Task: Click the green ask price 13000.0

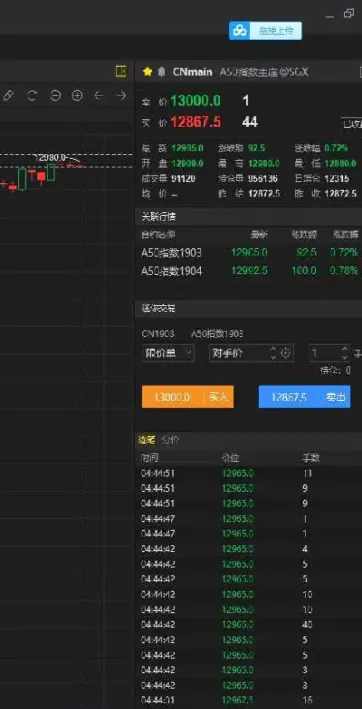Action: coord(196,101)
